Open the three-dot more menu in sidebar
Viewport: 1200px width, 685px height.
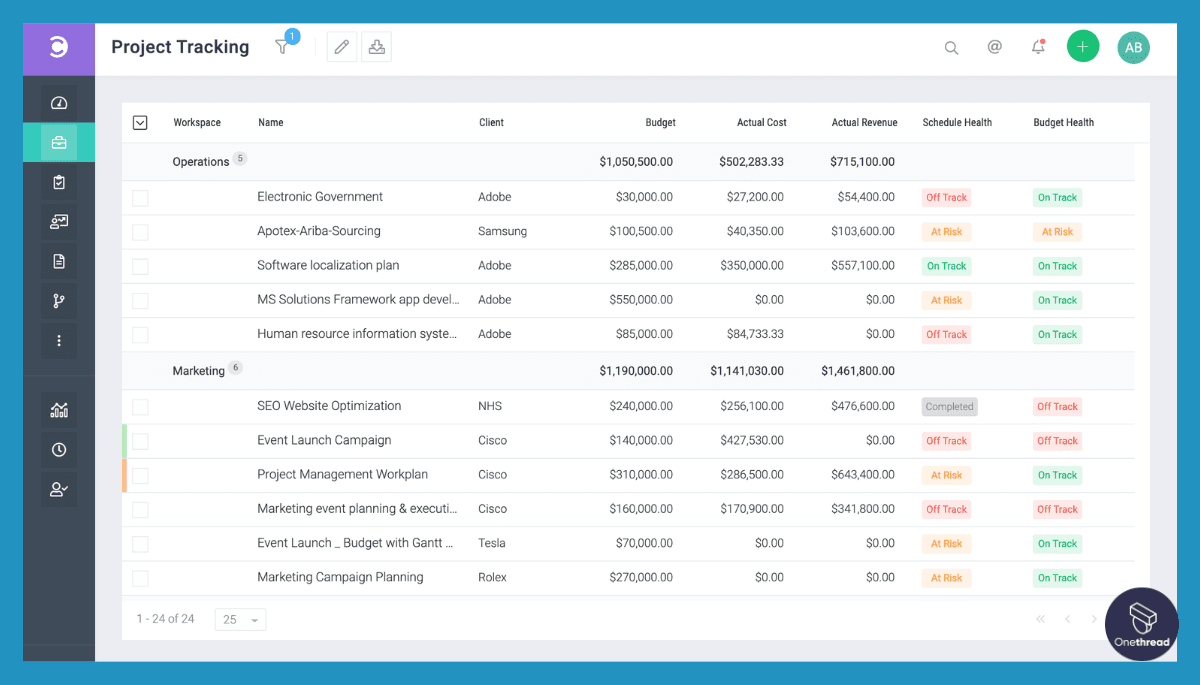pos(59,341)
